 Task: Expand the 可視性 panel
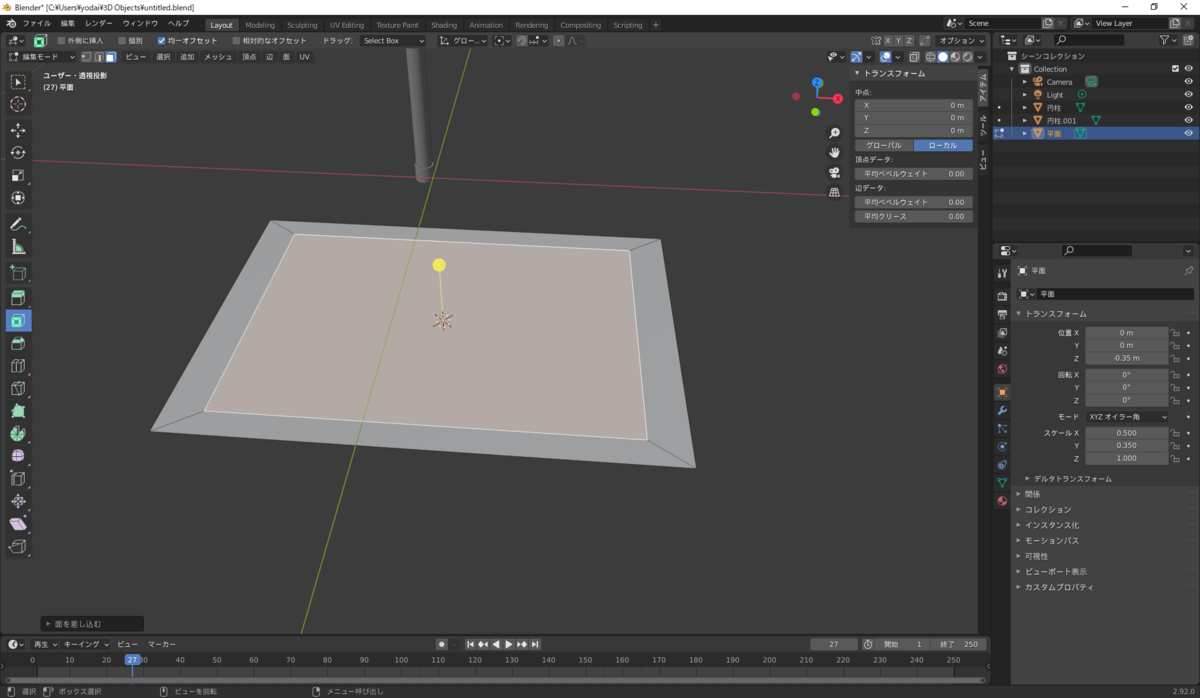click(1036, 556)
